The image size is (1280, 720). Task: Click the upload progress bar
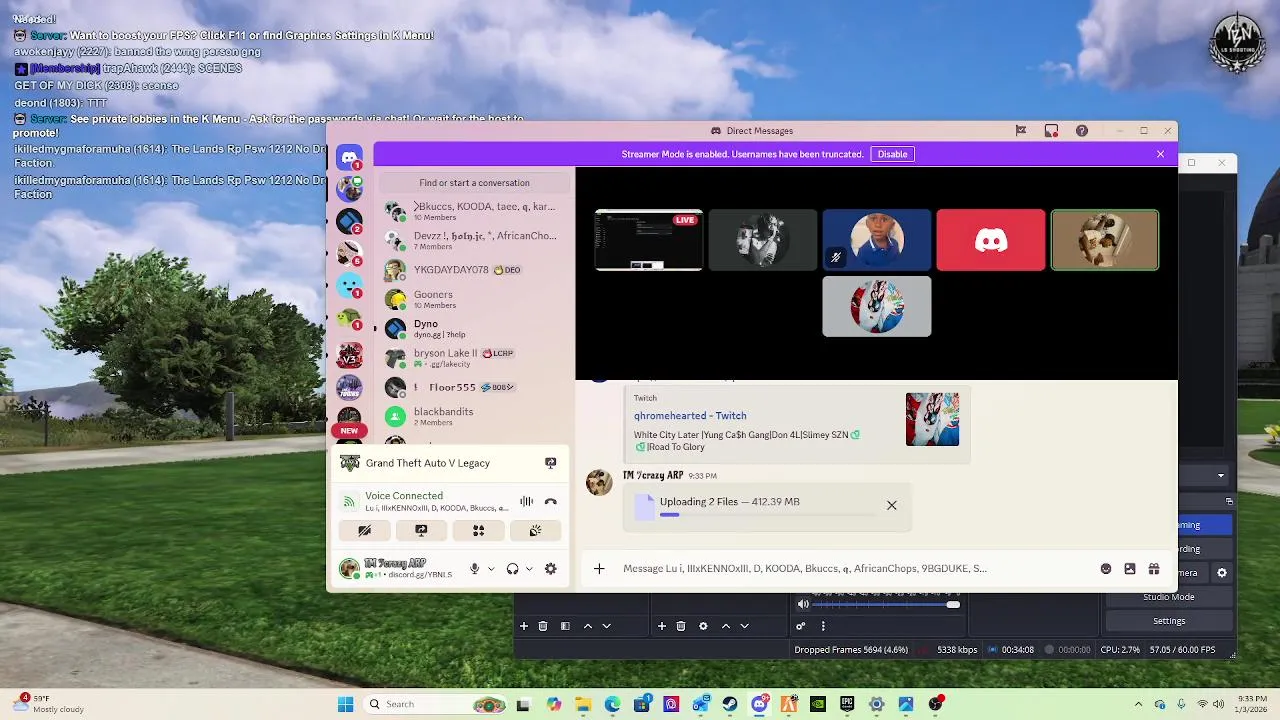coord(768,516)
